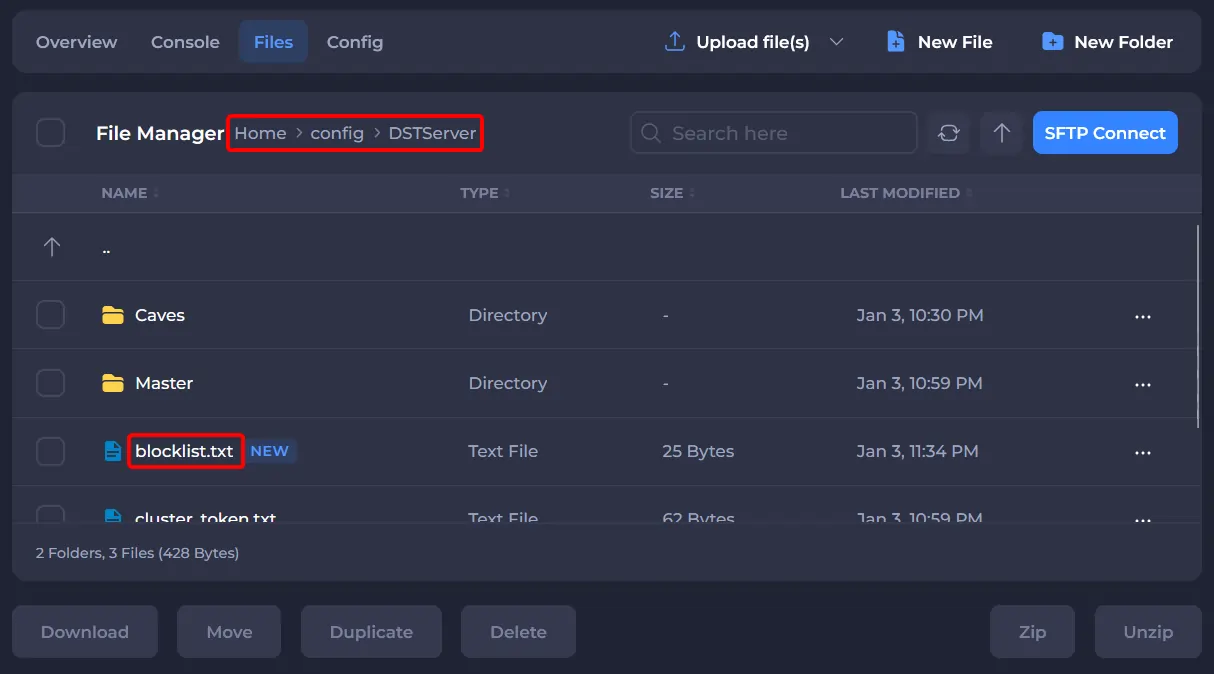This screenshot has height=674, width=1214.
Task: Click the Download button
Action: click(x=85, y=632)
